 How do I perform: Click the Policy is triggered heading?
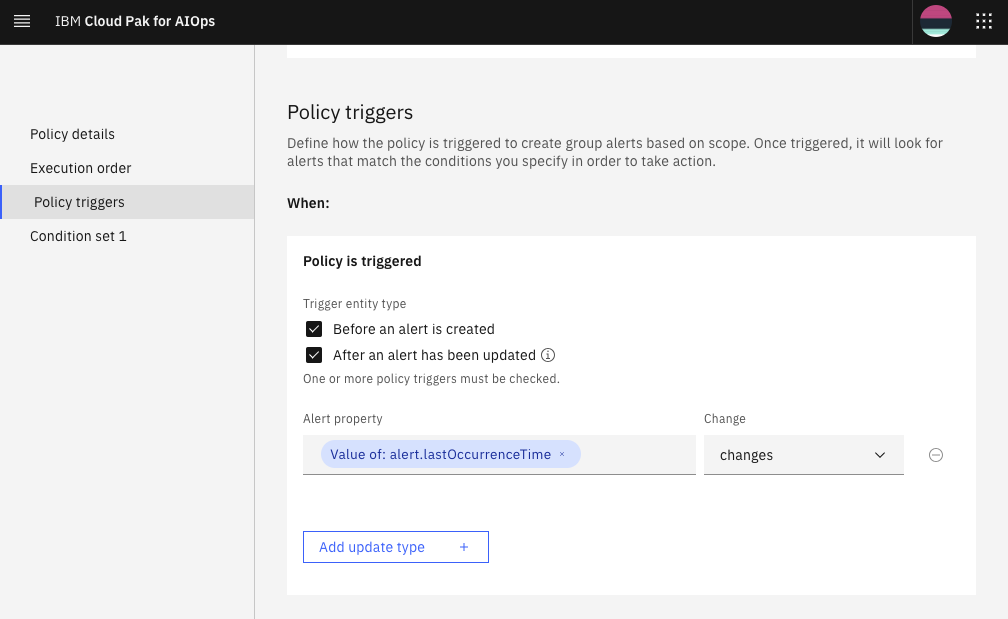coord(362,261)
